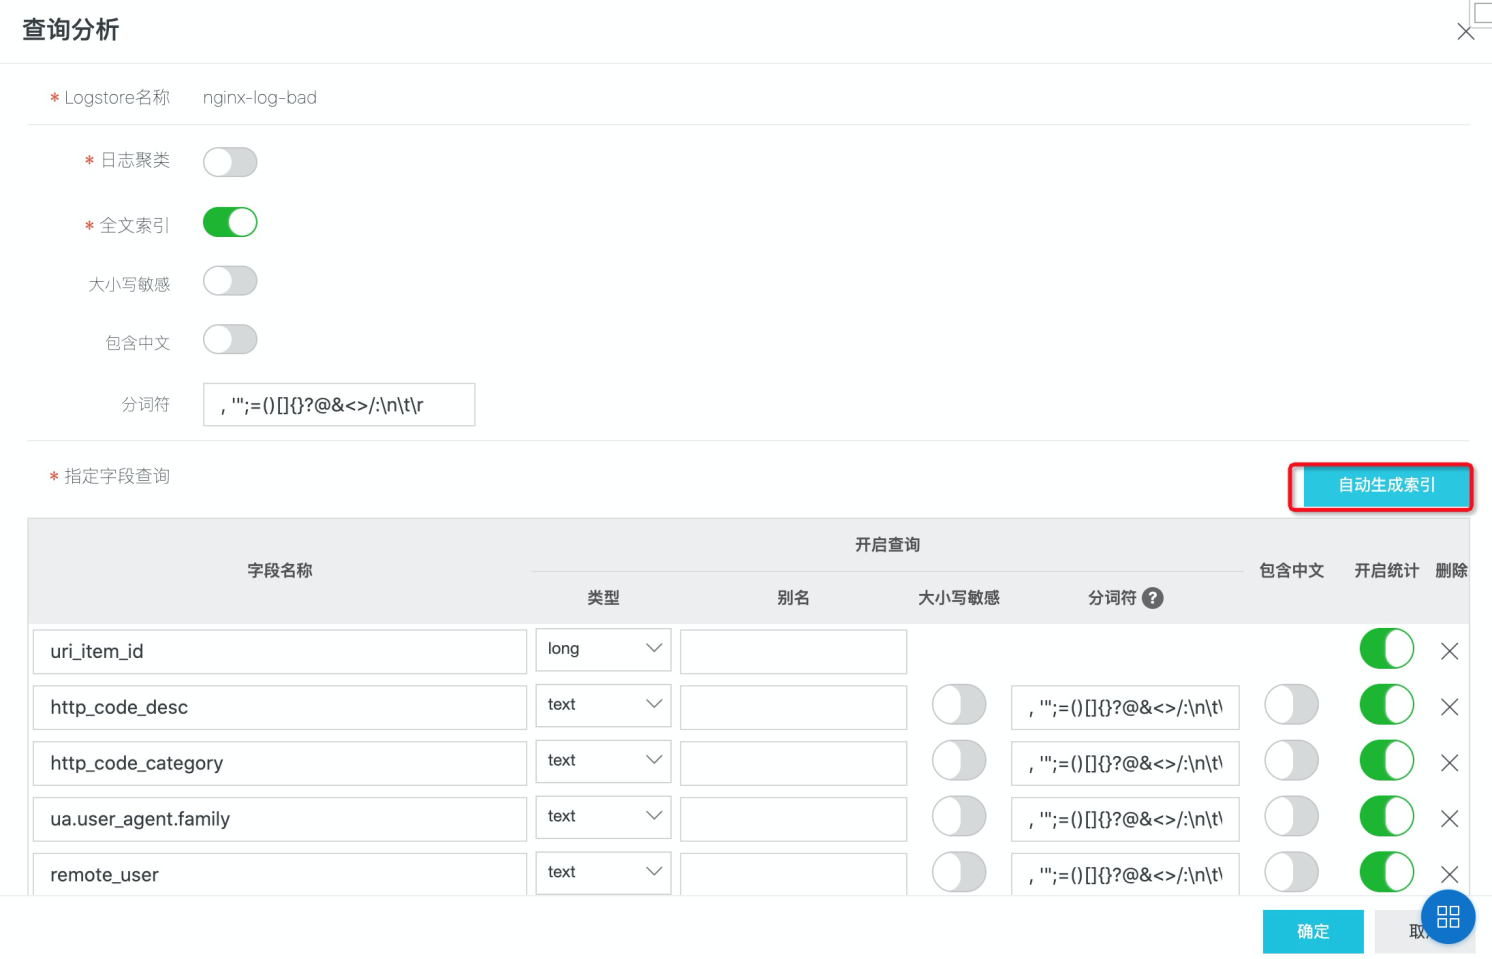Delete the http_code_desc field row

pos(1449,707)
